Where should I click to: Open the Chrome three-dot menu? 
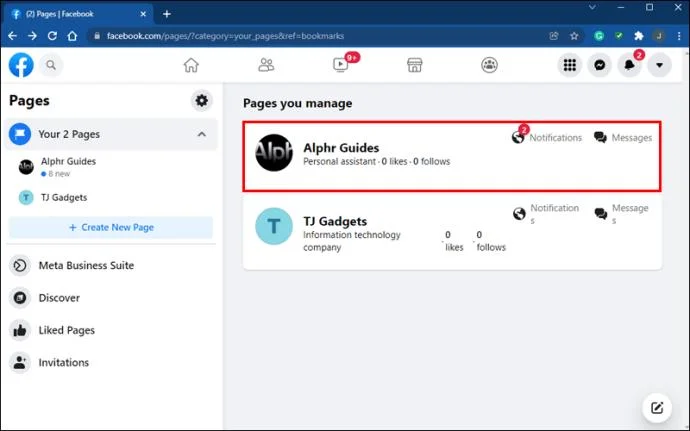[679, 36]
